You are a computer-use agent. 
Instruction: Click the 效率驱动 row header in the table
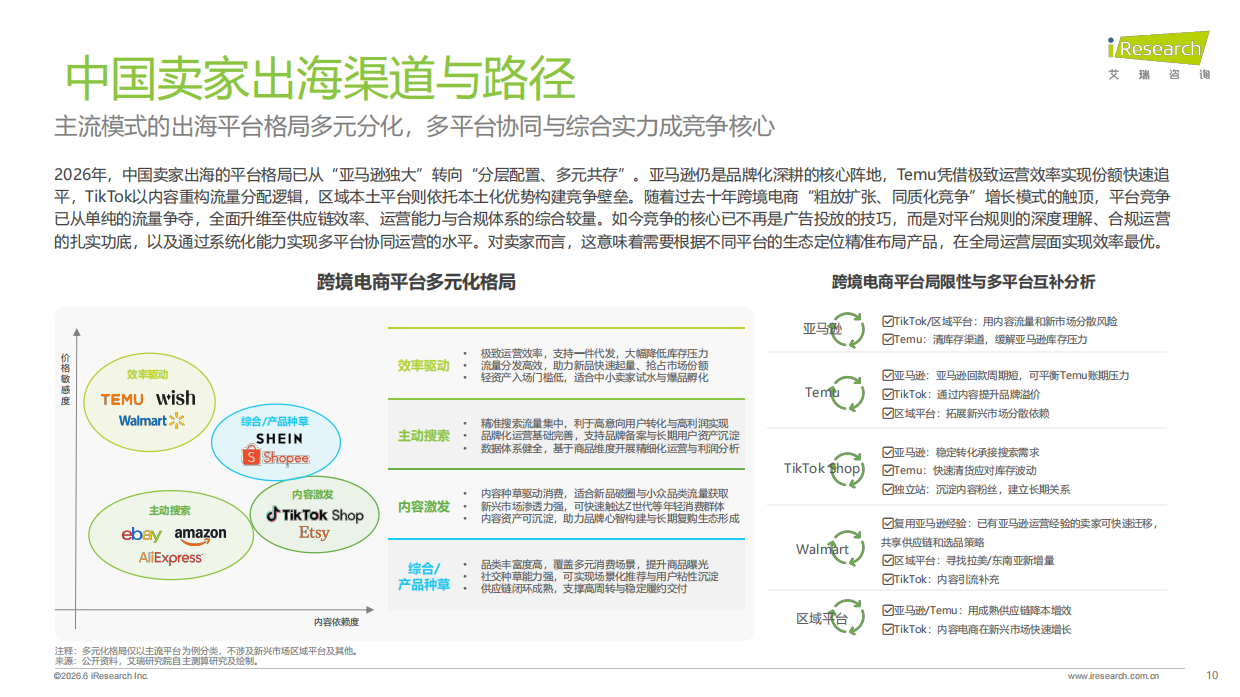[x=424, y=366]
